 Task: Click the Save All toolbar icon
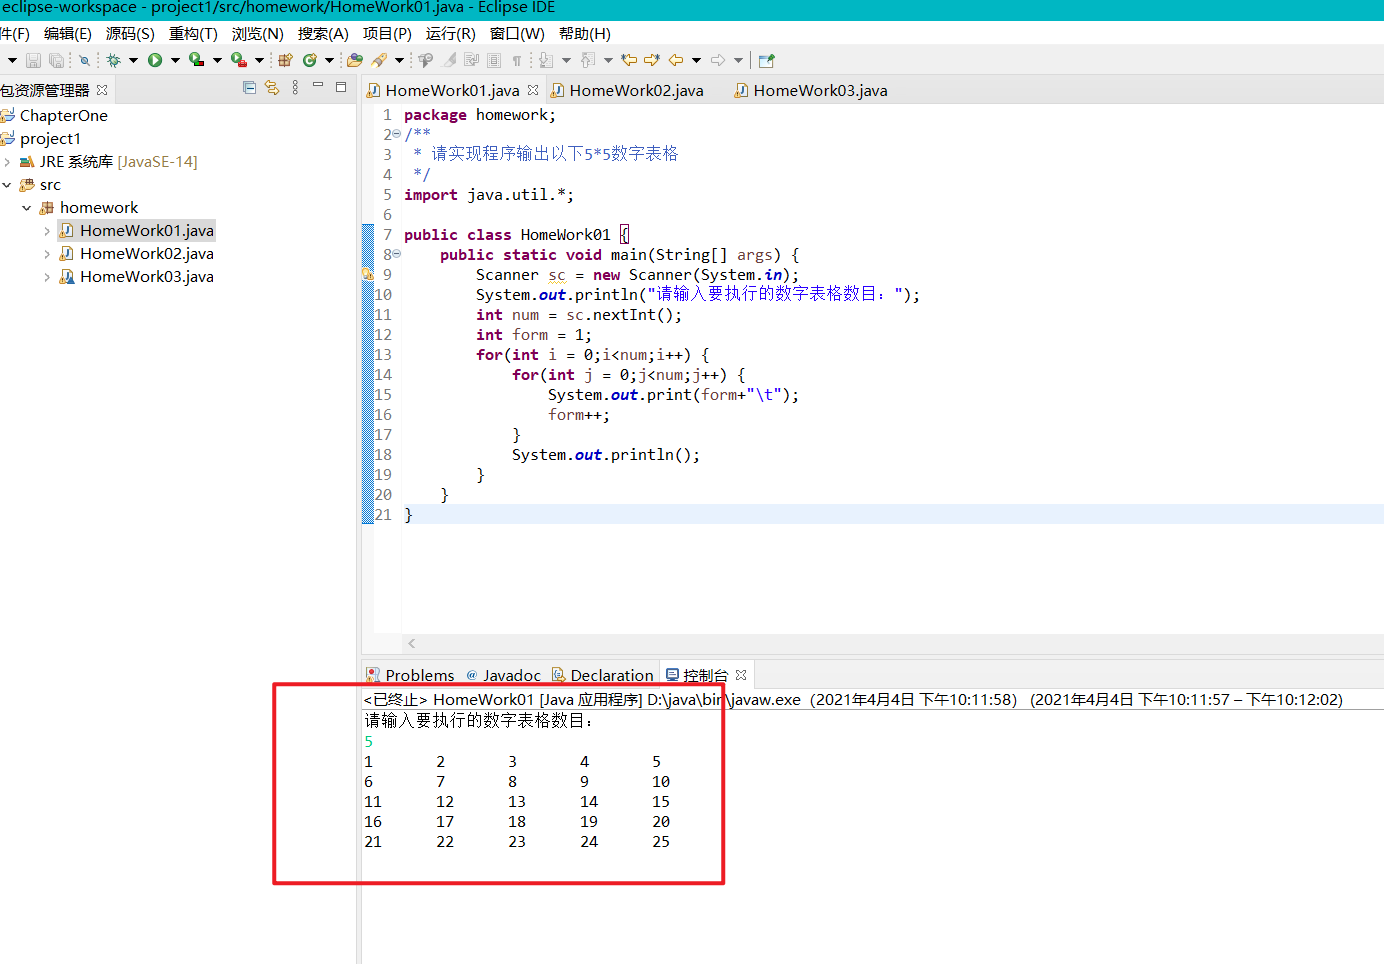click(x=56, y=60)
